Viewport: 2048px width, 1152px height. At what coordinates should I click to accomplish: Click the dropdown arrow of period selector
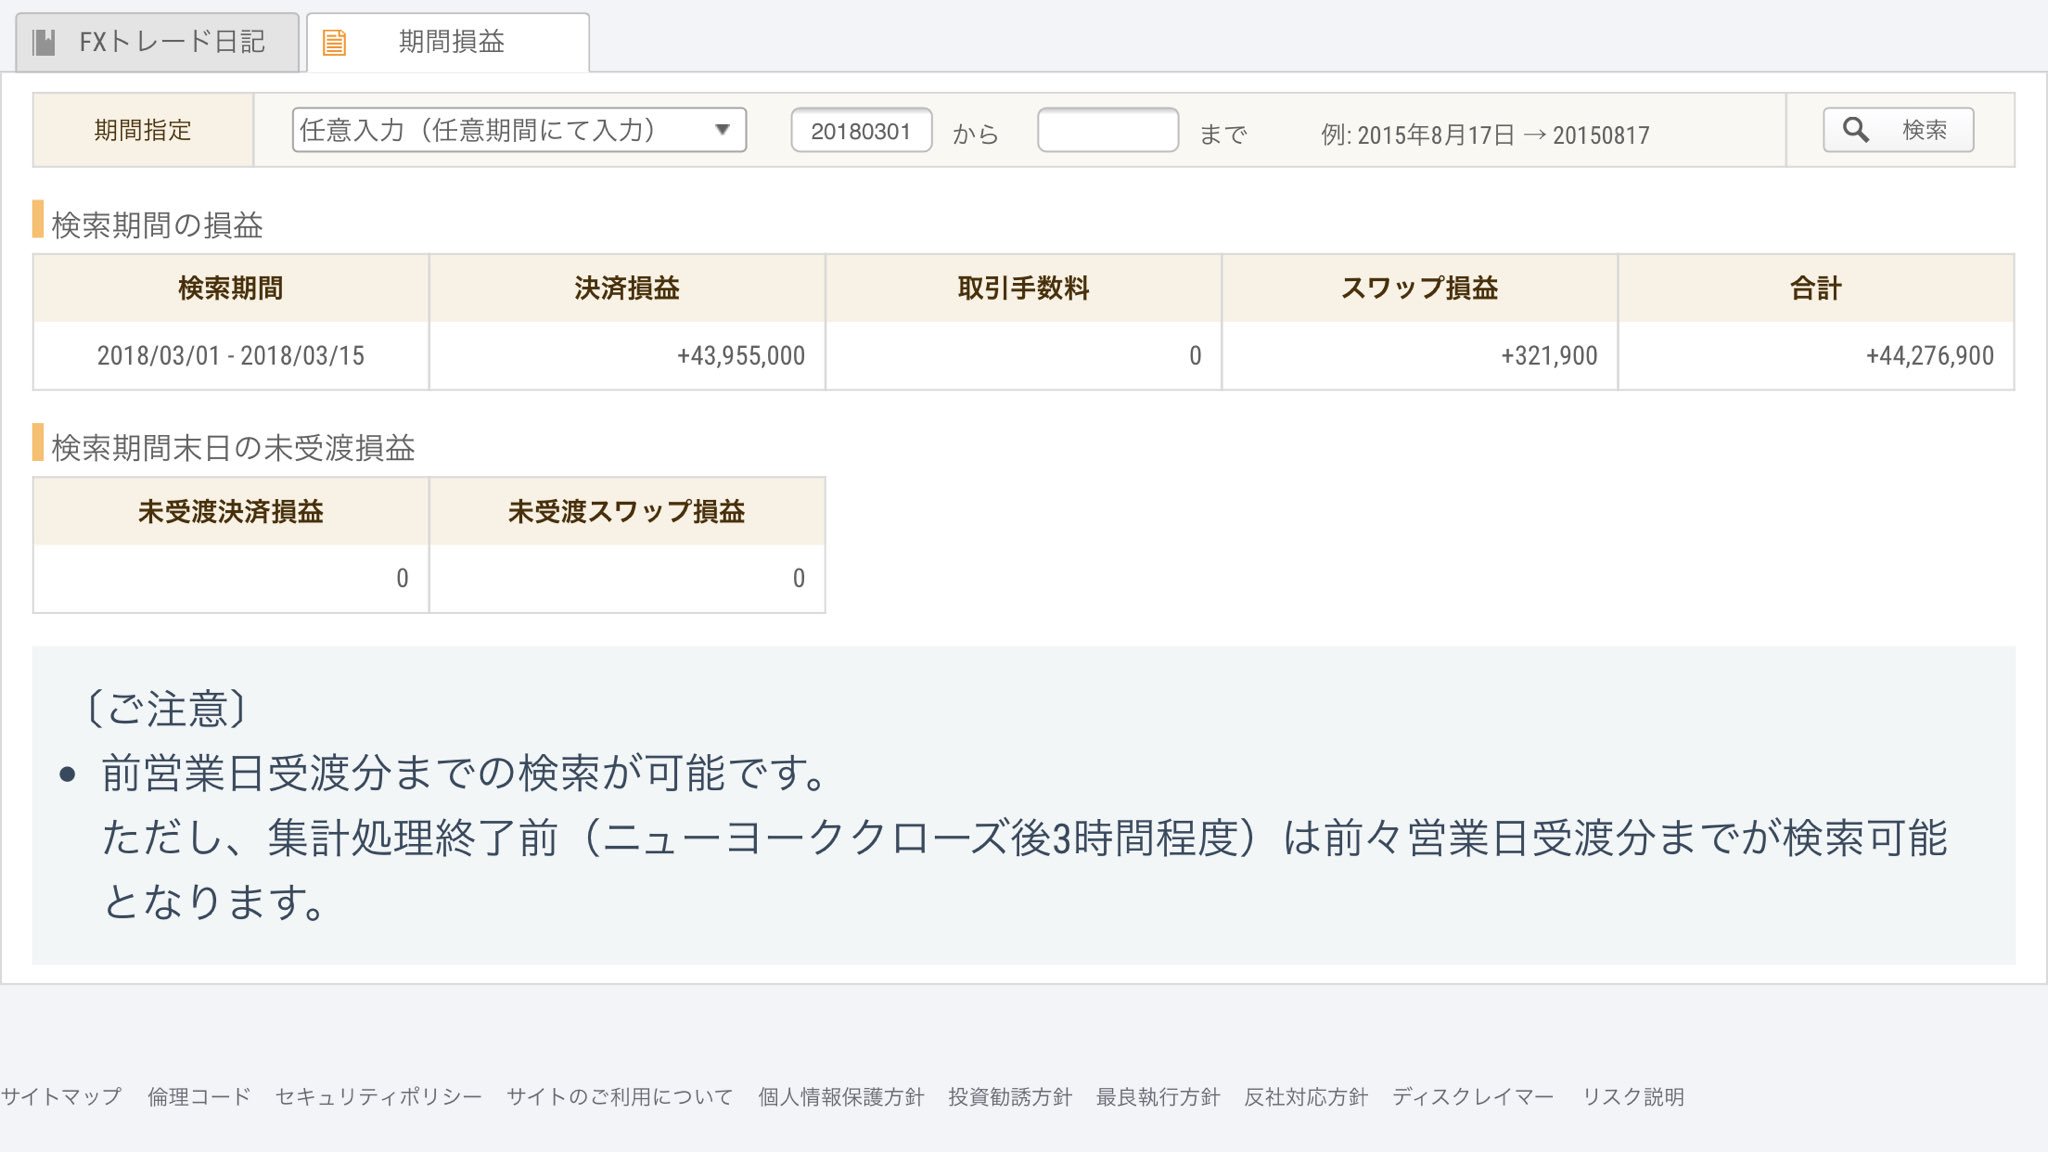tap(722, 130)
